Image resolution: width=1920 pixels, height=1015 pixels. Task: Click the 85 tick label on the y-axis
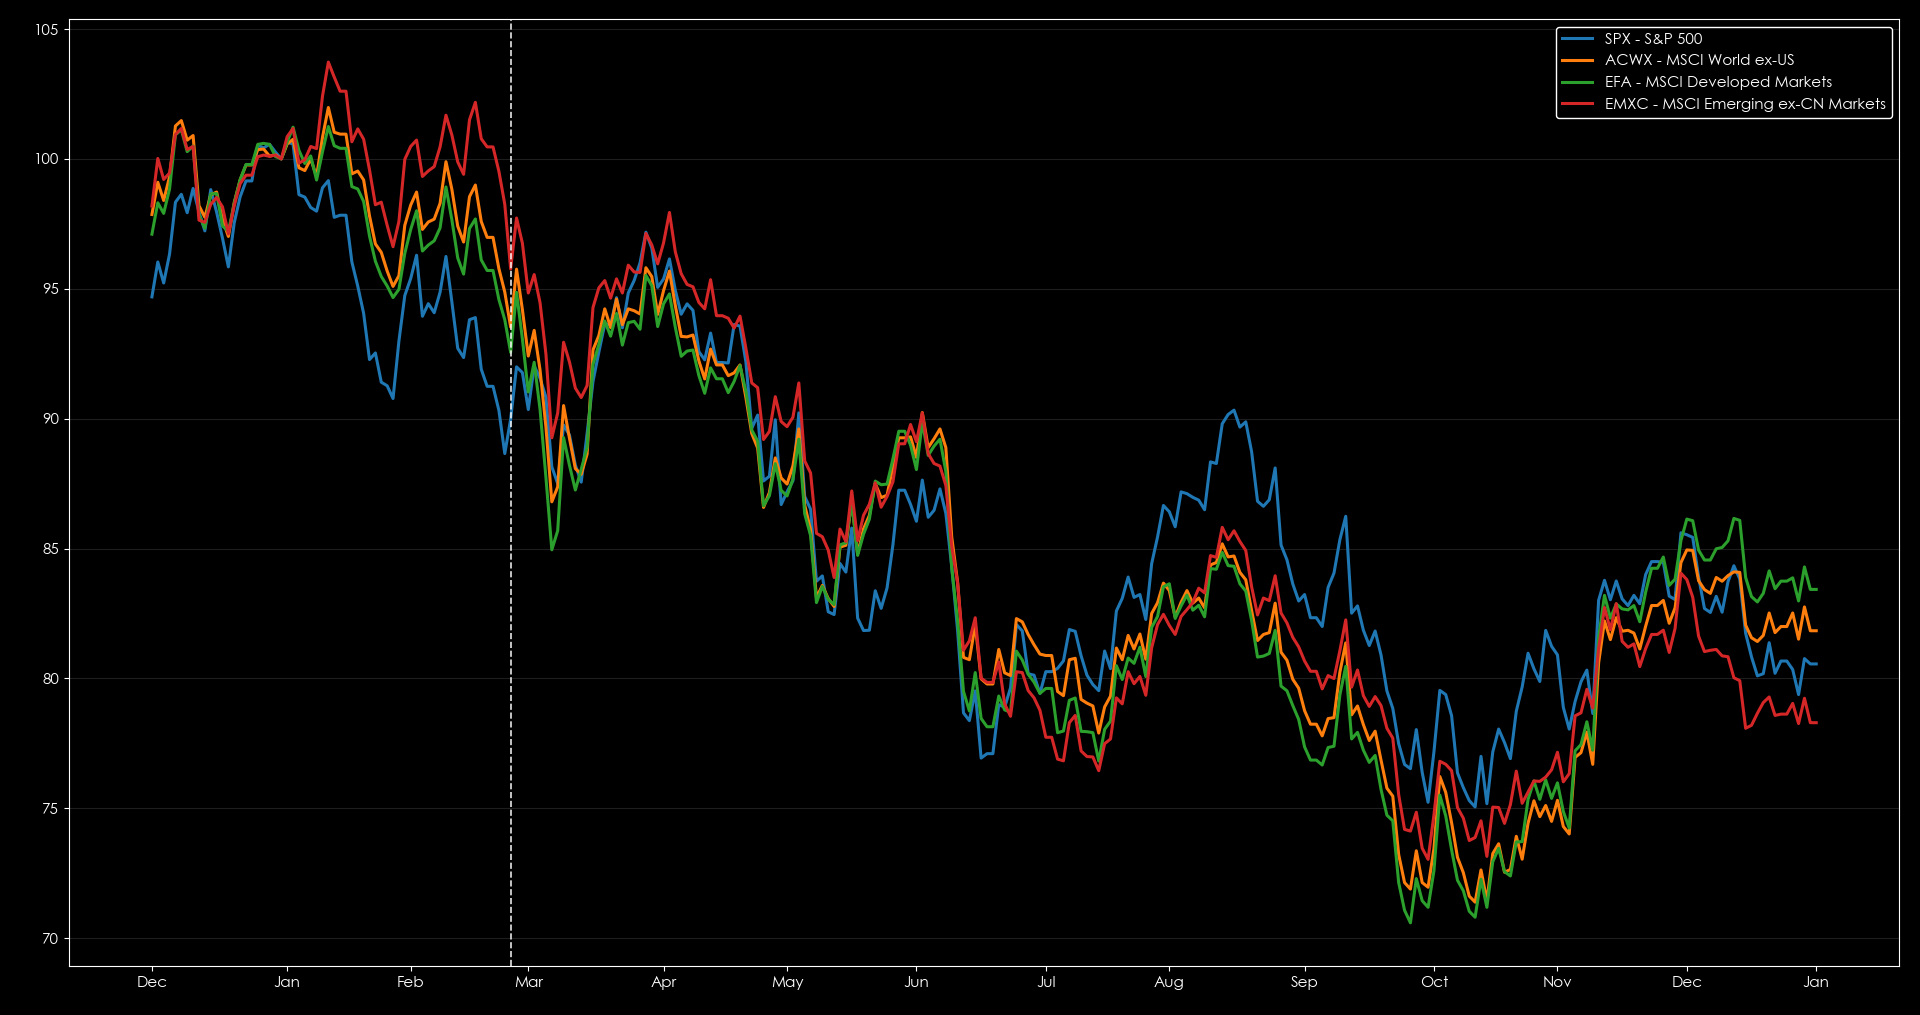click(50, 549)
